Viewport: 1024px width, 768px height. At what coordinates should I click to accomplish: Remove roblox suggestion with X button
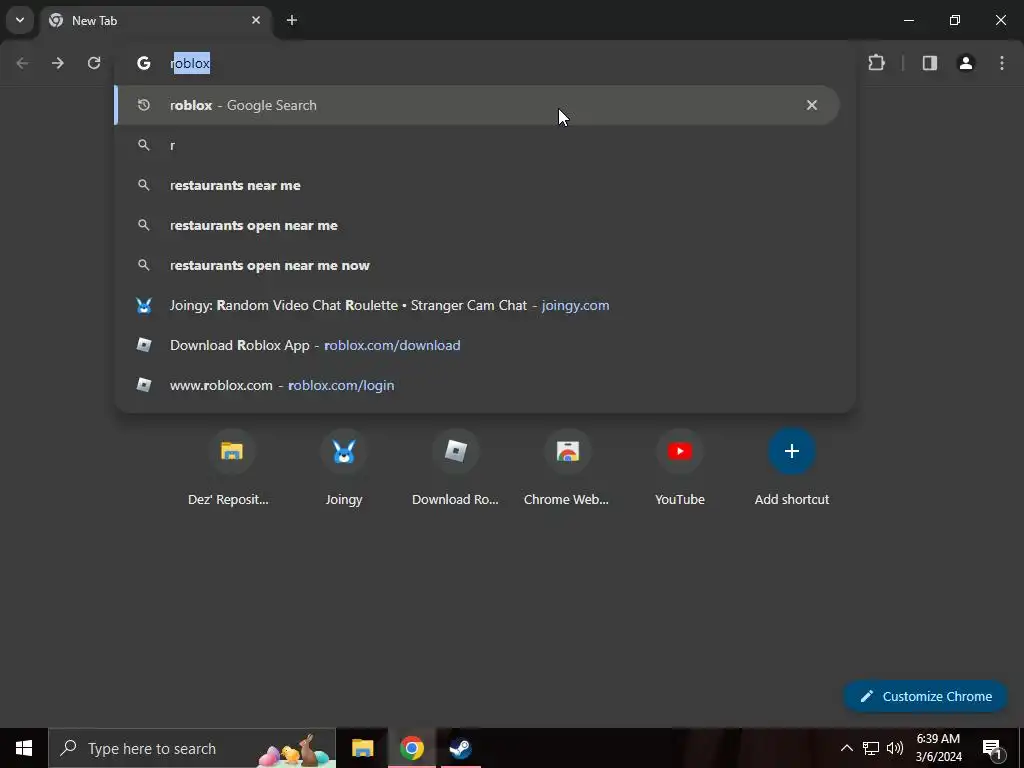click(812, 105)
